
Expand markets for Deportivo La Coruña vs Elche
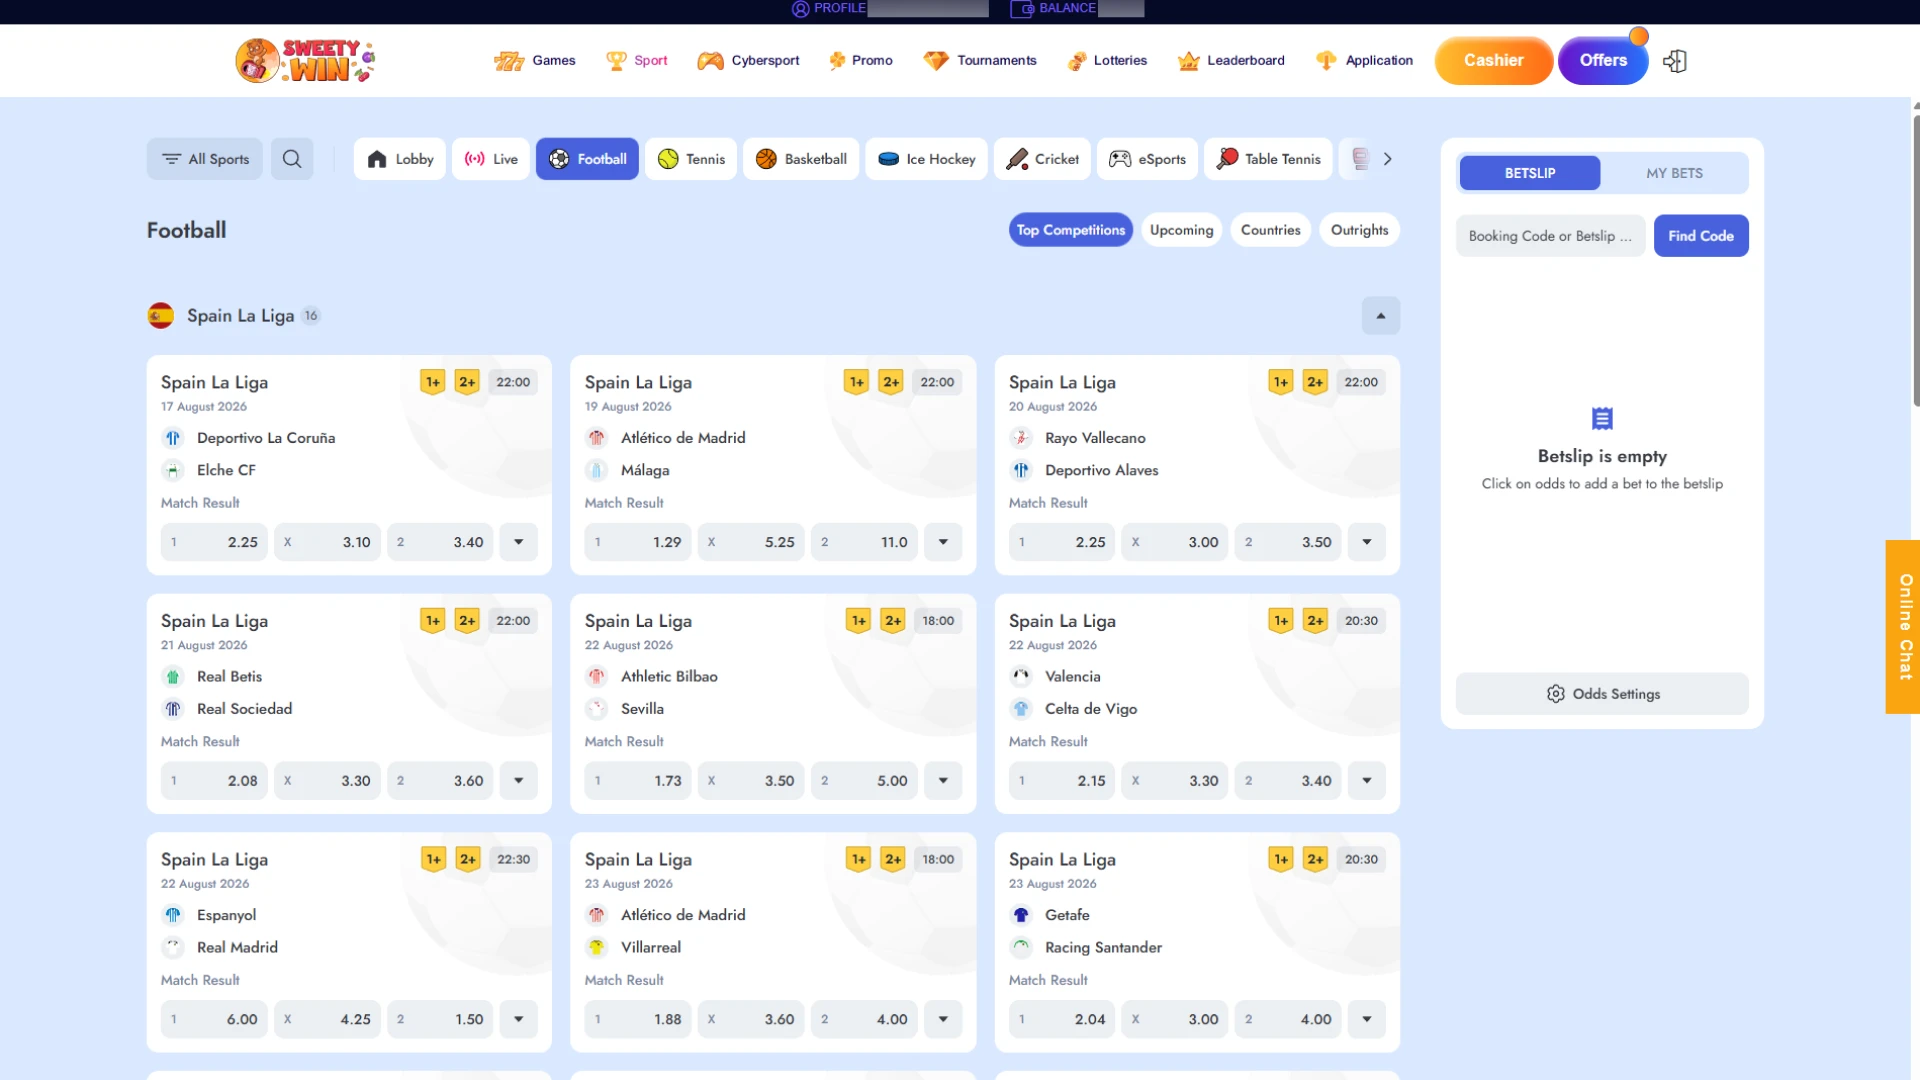[518, 542]
